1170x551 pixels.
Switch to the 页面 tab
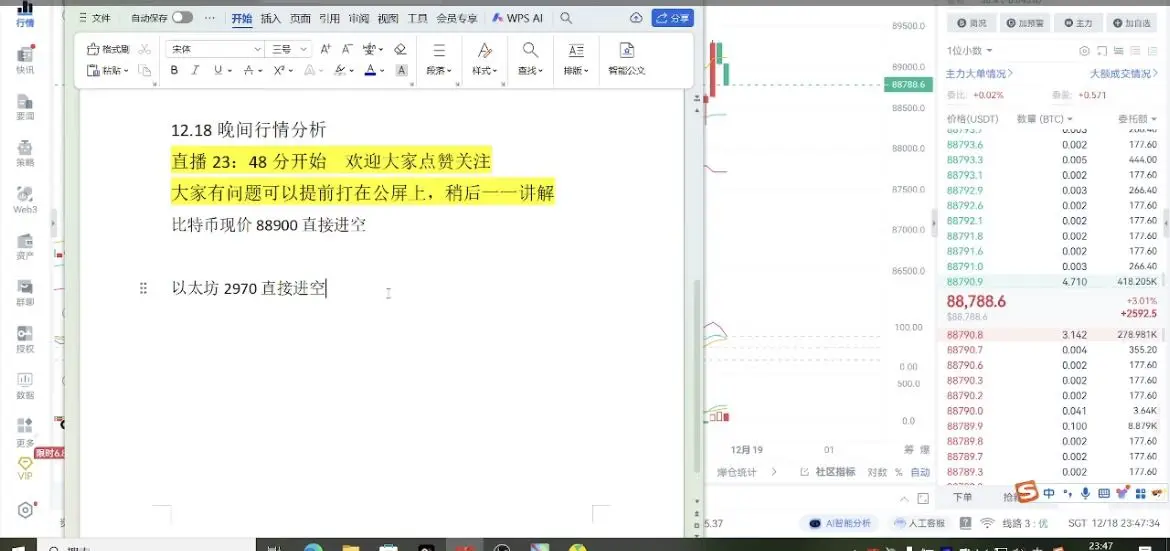[x=300, y=19]
